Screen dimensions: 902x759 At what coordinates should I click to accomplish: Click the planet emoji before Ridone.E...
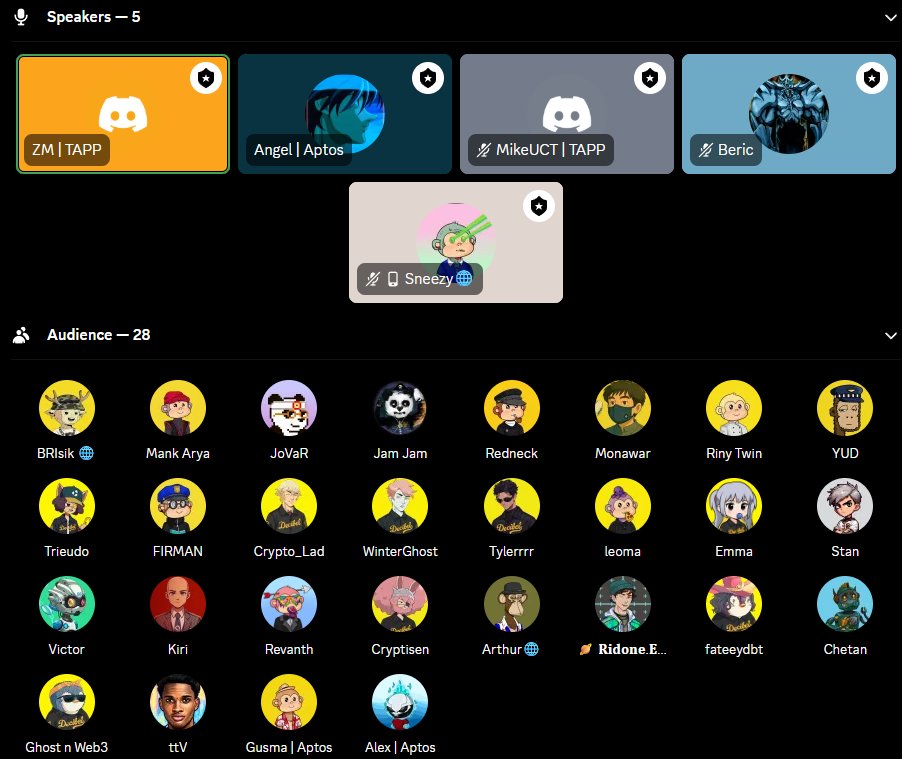click(586, 649)
